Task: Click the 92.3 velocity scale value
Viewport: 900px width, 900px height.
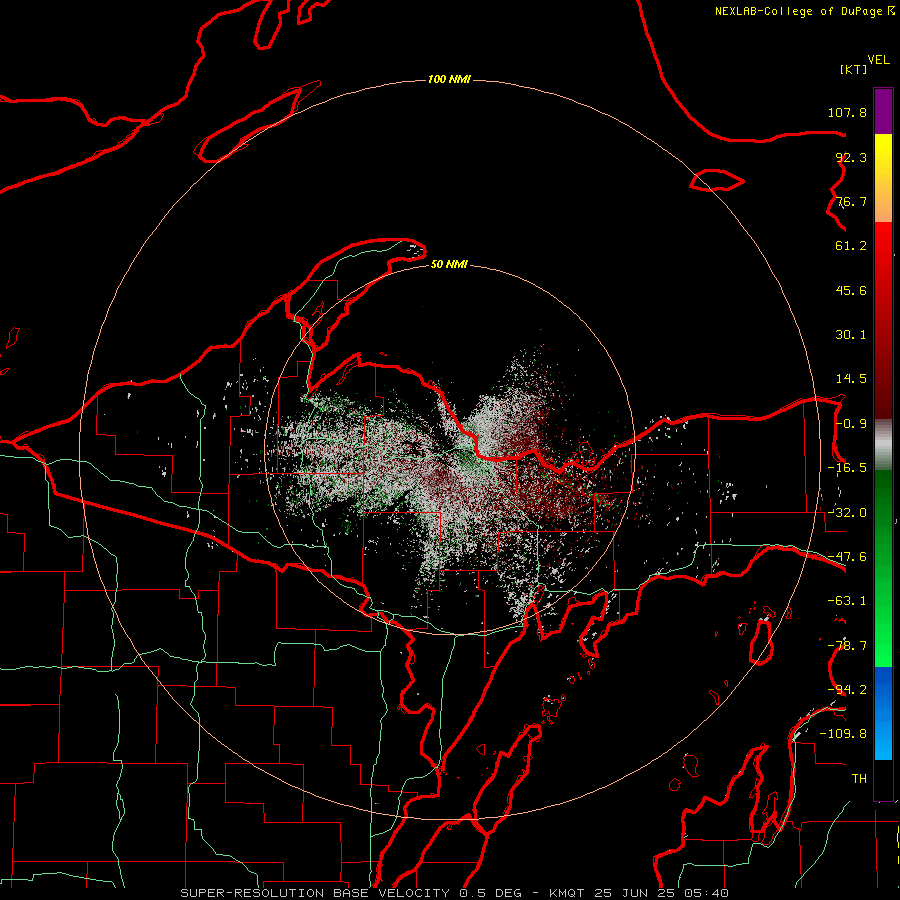Action: point(851,157)
